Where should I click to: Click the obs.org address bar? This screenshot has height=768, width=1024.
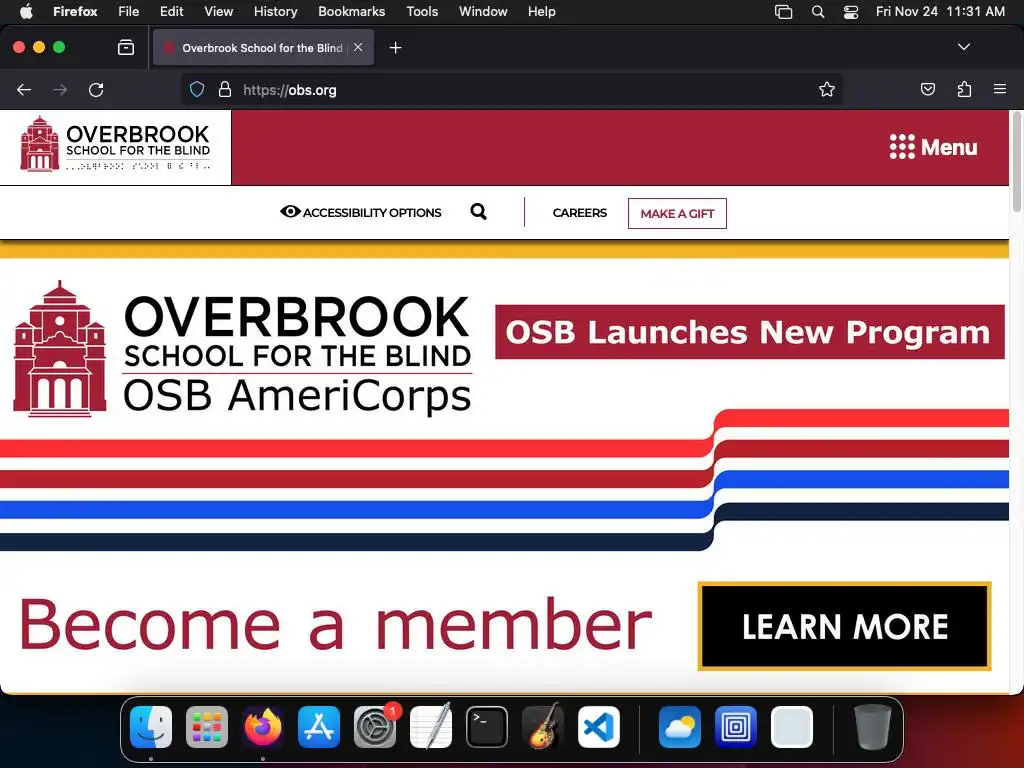click(x=511, y=89)
